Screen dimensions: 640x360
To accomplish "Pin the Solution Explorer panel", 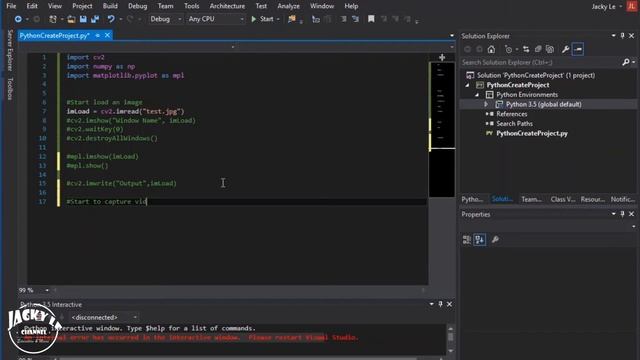I will tap(622, 36).
